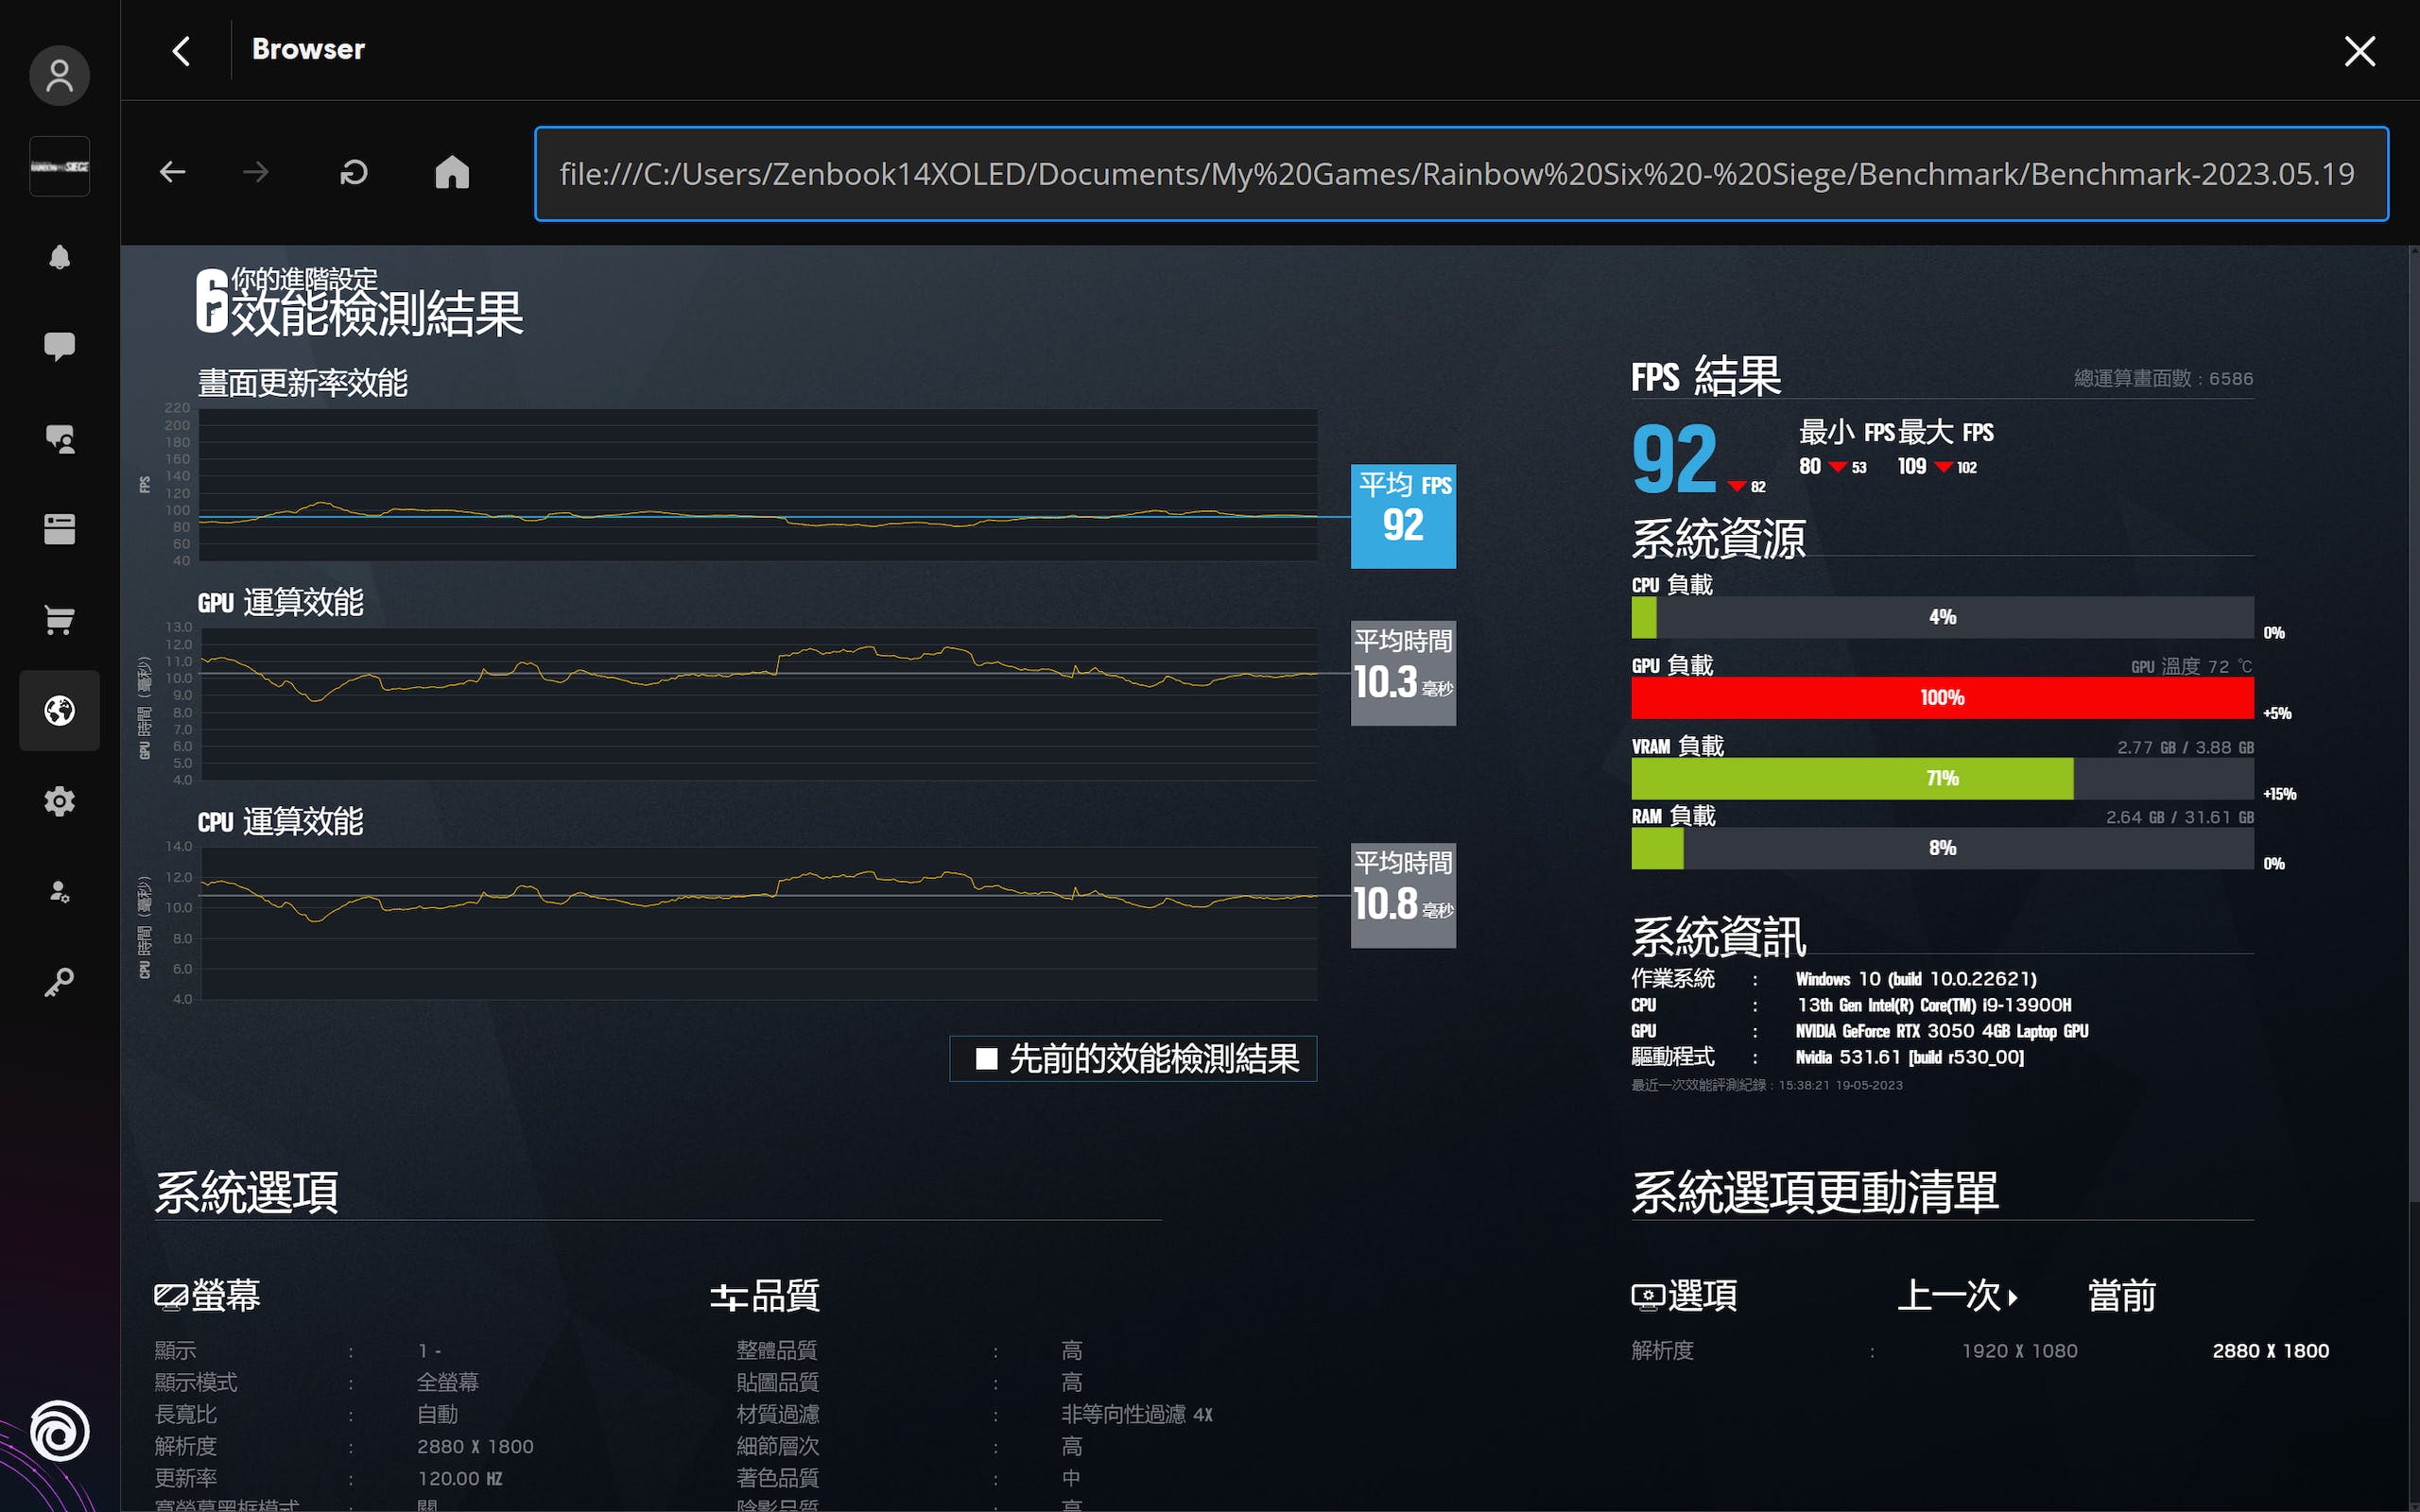2420x1512 pixels.
Task: Close the overlay browser with X
Action: pyautogui.click(x=2359, y=51)
